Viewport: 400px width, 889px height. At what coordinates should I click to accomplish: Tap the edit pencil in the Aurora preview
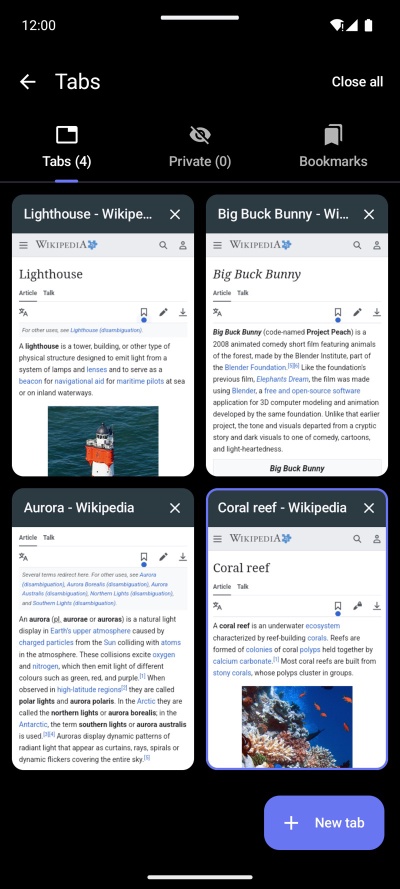tap(163, 557)
